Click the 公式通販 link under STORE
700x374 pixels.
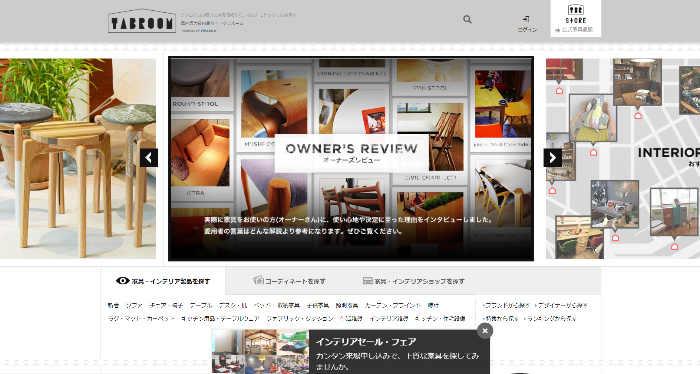point(574,30)
